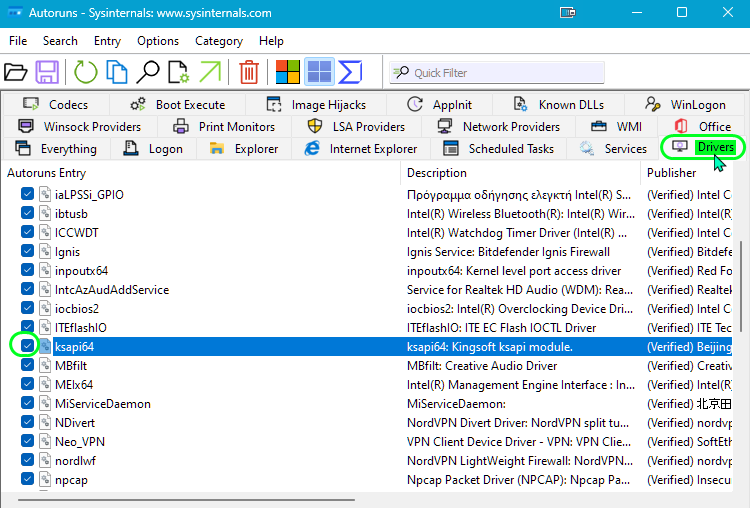Screen dimensions: 750x508
Task: Open the Category menu
Action: tap(219, 41)
